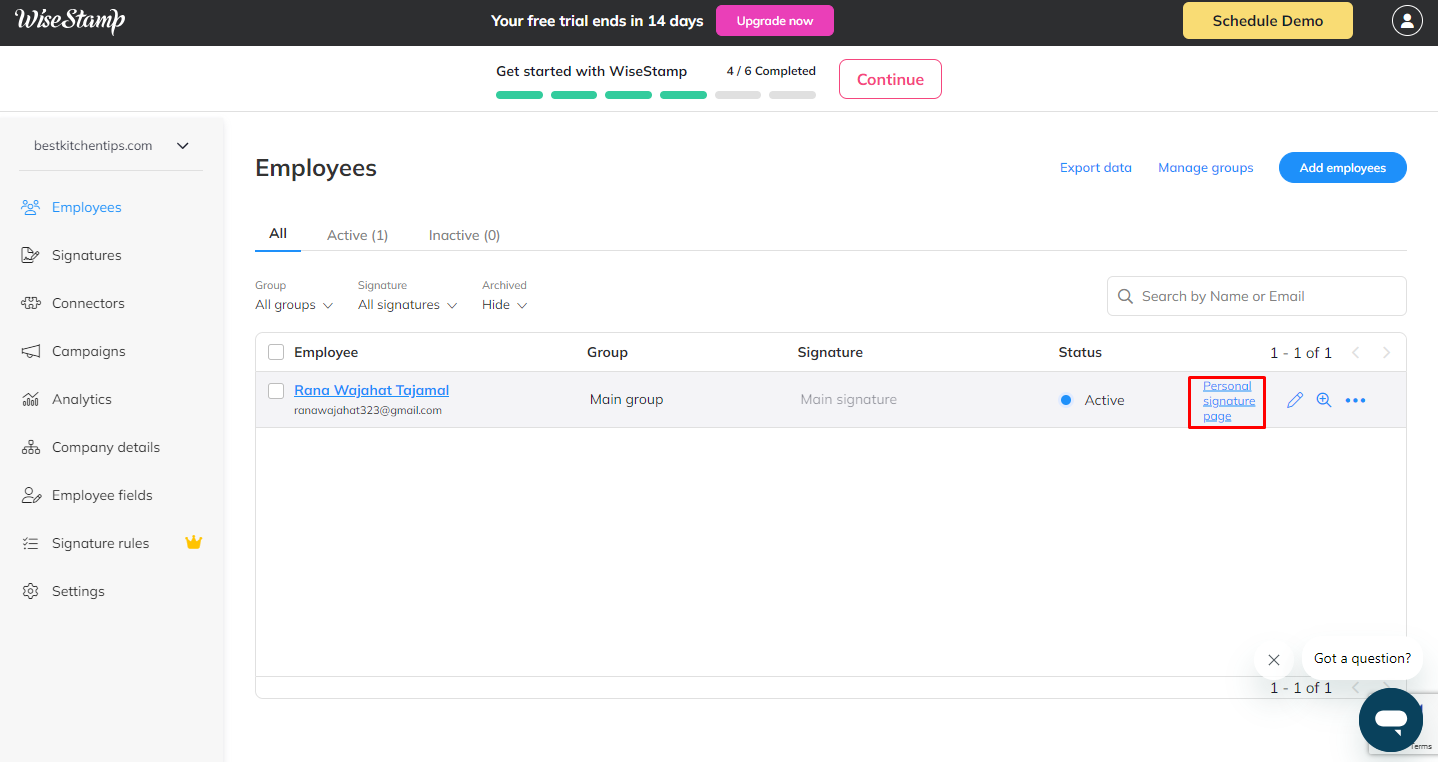This screenshot has height=762, width=1438.
Task: Go to previous page arrow in header
Action: point(1356,353)
